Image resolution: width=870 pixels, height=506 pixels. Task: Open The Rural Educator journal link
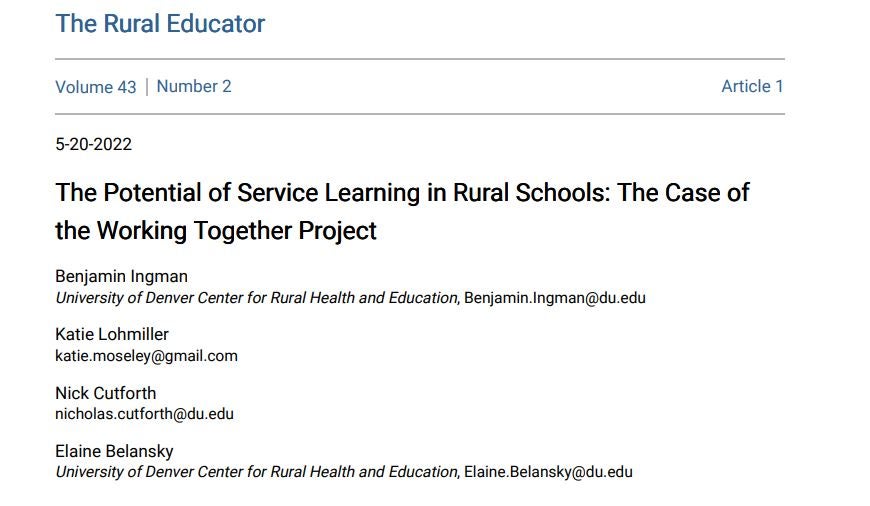tap(160, 24)
